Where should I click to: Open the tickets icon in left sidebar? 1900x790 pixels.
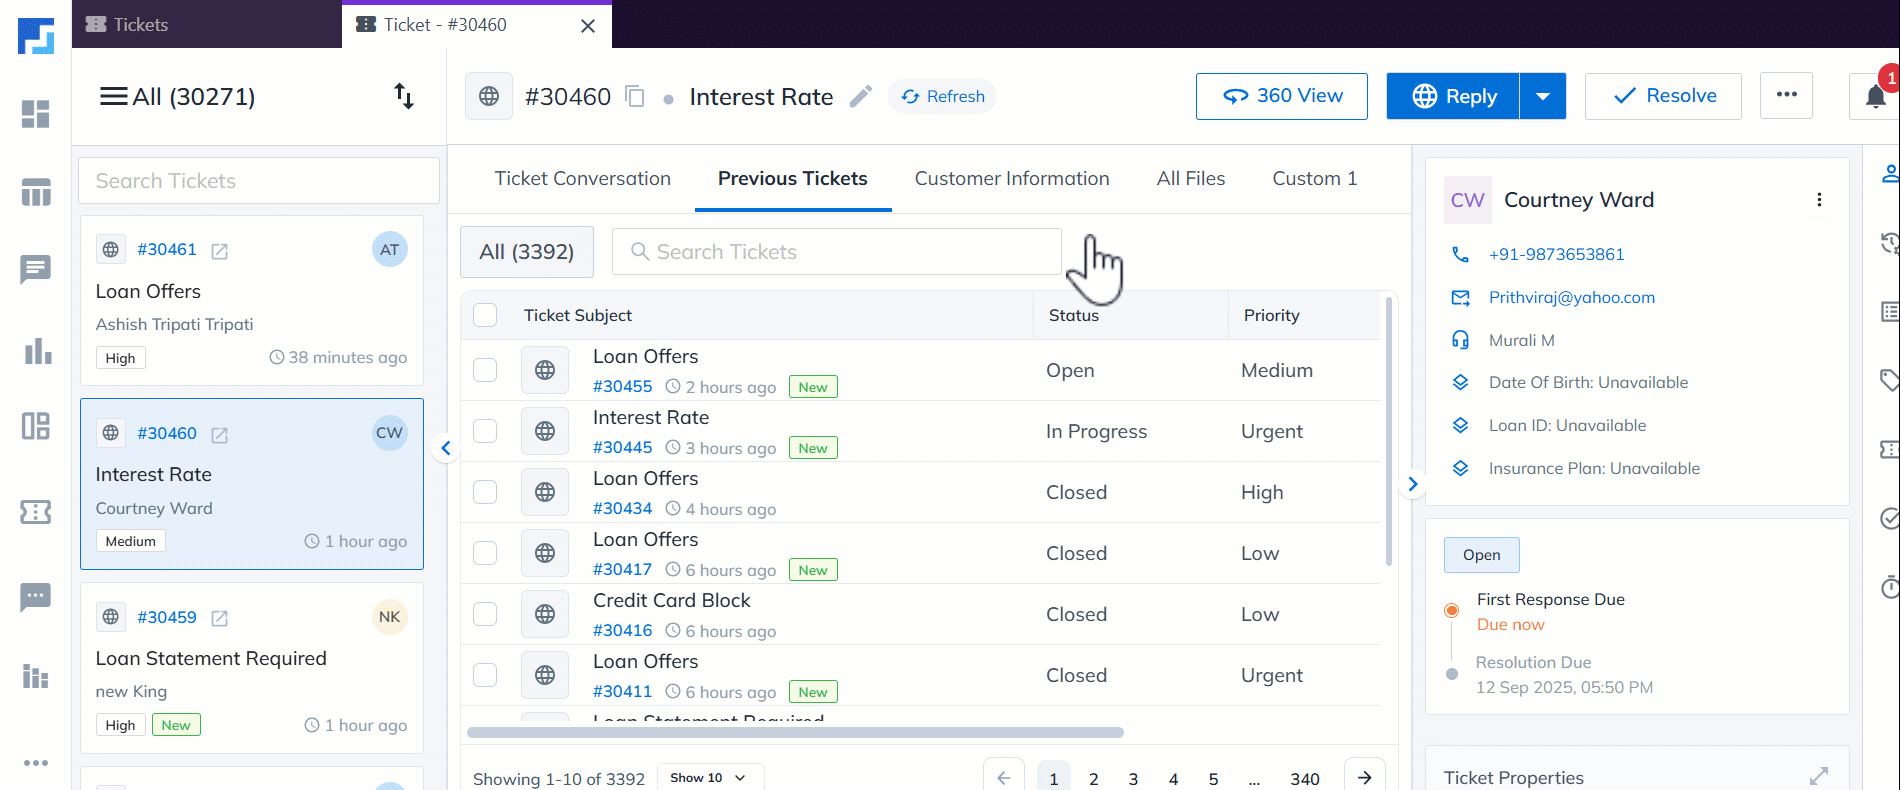tap(36, 512)
